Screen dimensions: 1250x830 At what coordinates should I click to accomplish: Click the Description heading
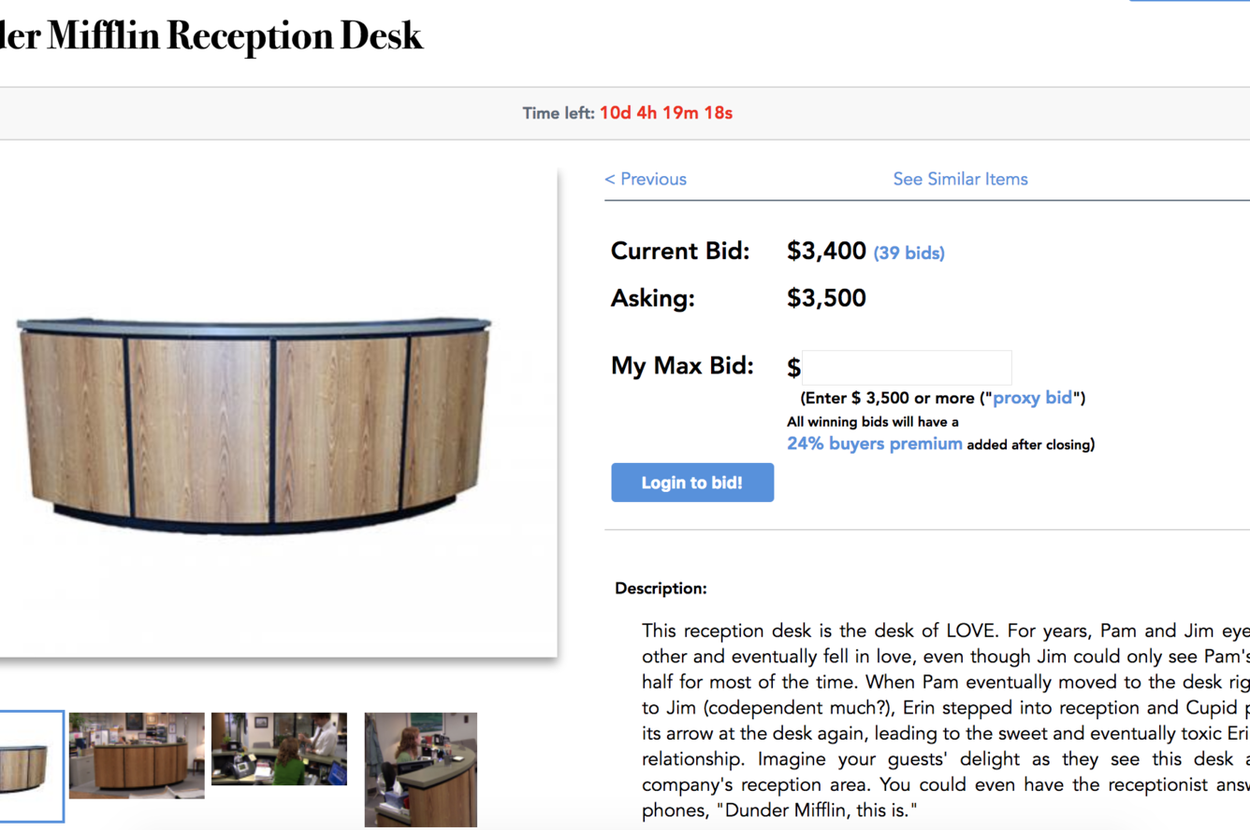pyautogui.click(x=660, y=588)
